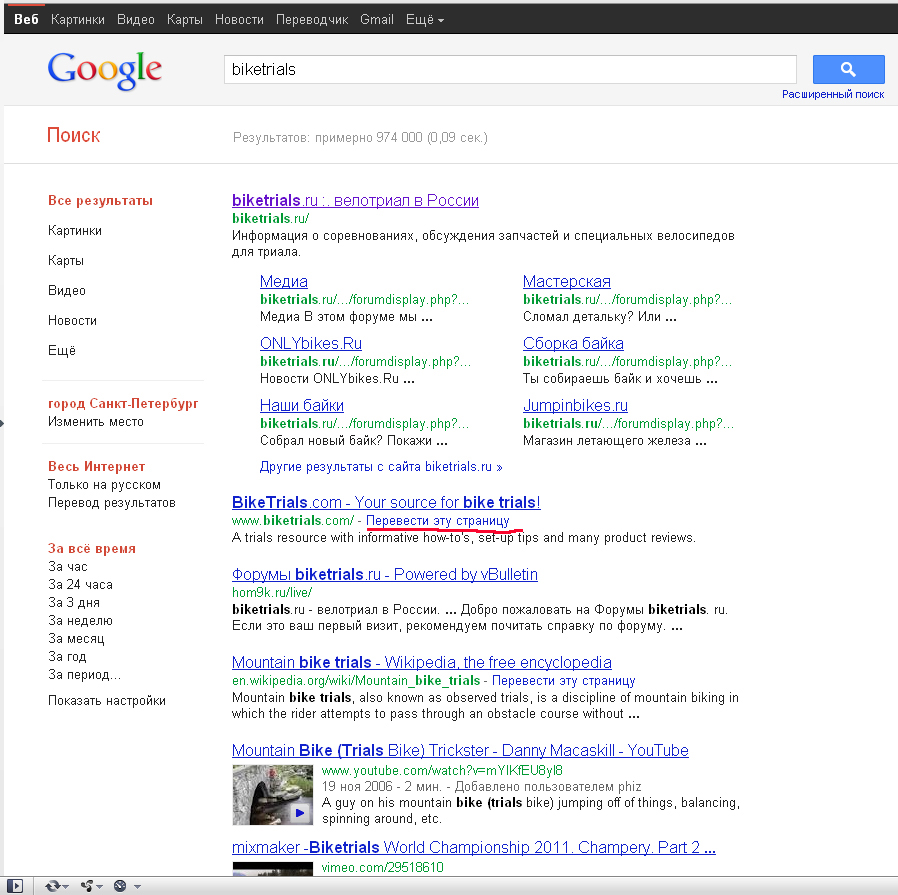
Task: Click the Opera Link sync icon
Action: pyautogui.click(x=51, y=886)
